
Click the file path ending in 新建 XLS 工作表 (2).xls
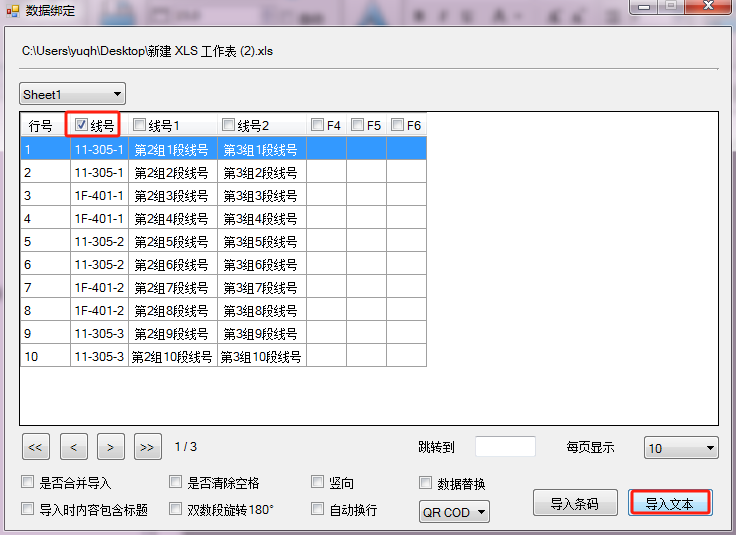point(147,51)
